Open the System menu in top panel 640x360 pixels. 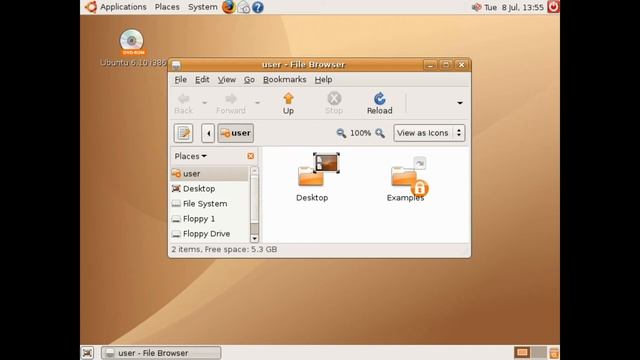coord(202,7)
